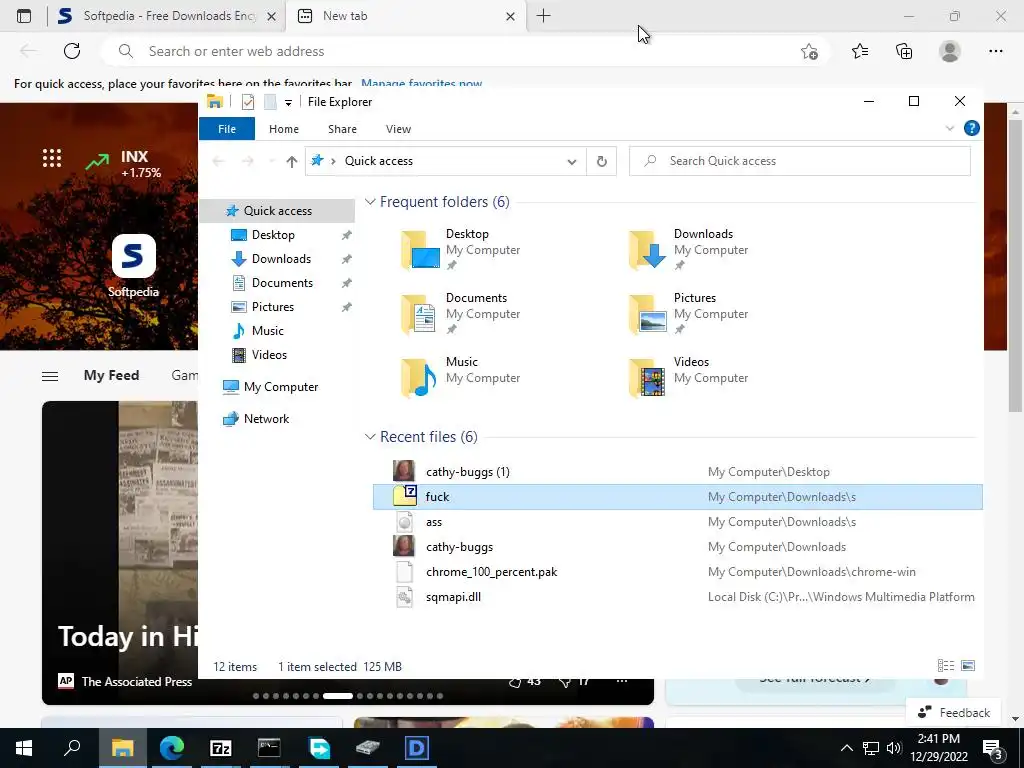Refresh the Quick access view

tap(601, 161)
